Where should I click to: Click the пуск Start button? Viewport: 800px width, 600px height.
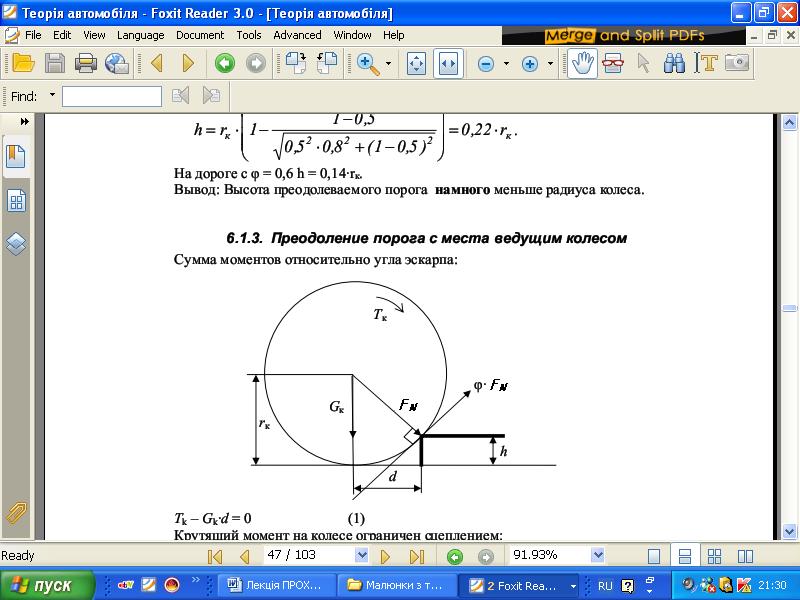pyautogui.click(x=46, y=585)
